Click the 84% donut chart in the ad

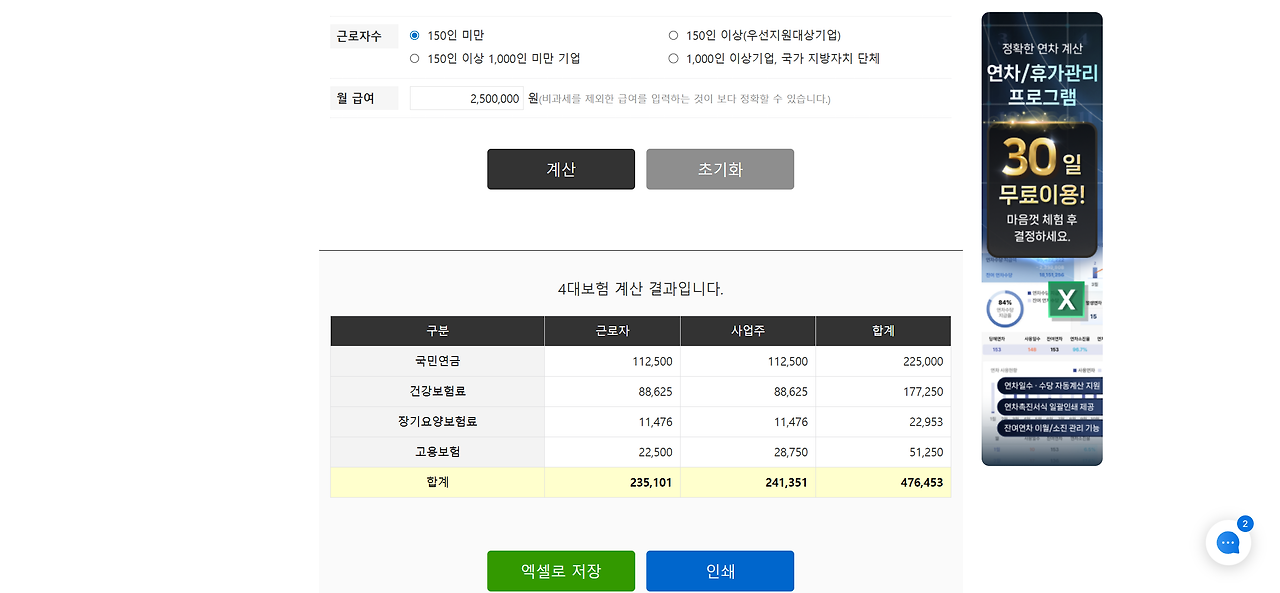click(x=1004, y=308)
